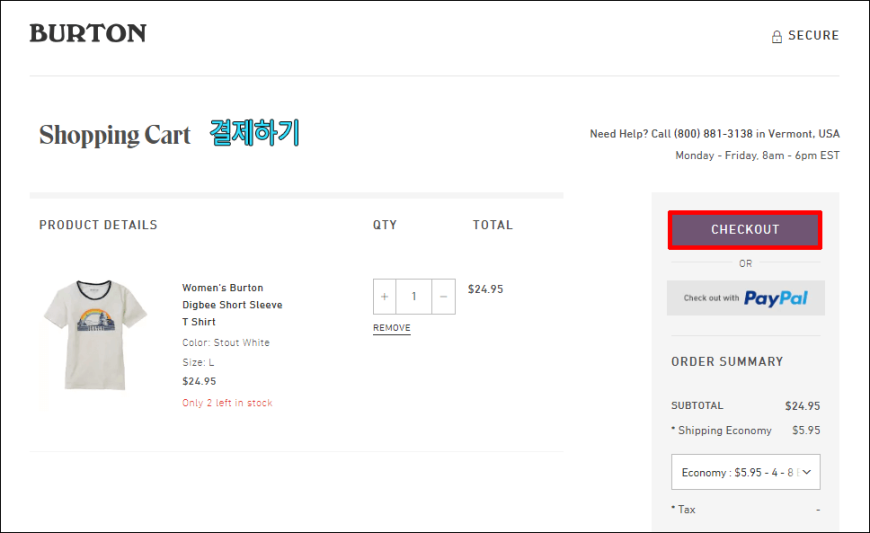
Task: Click the quantity field showing 1
Action: (414, 297)
